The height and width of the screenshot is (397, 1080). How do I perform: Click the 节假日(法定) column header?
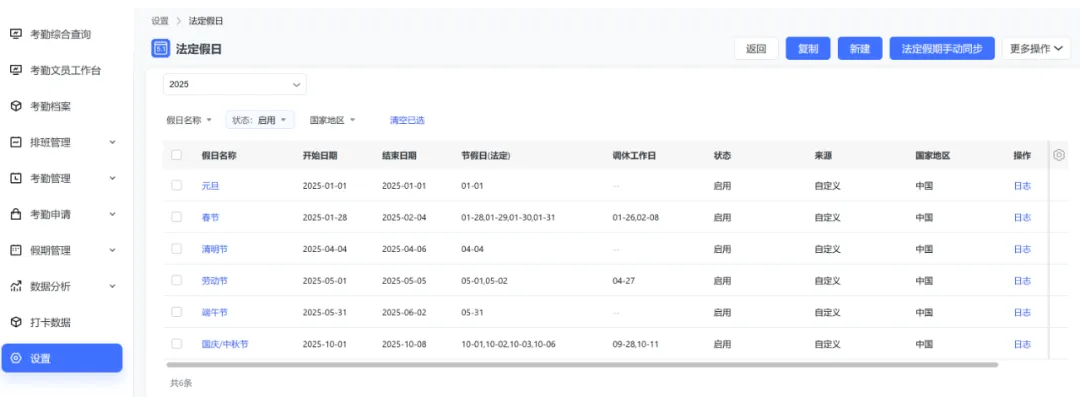click(x=486, y=156)
